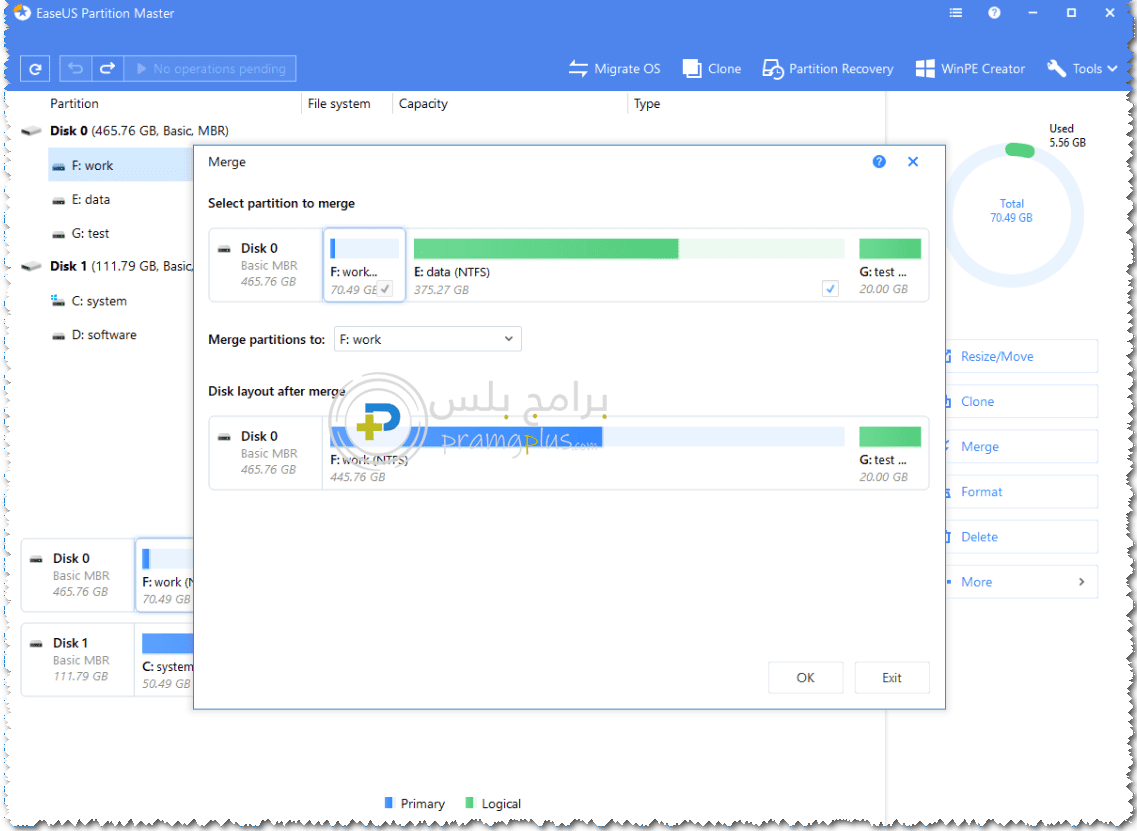The height and width of the screenshot is (831, 1137).
Task: Click Clone in right panel
Action: point(1021,401)
